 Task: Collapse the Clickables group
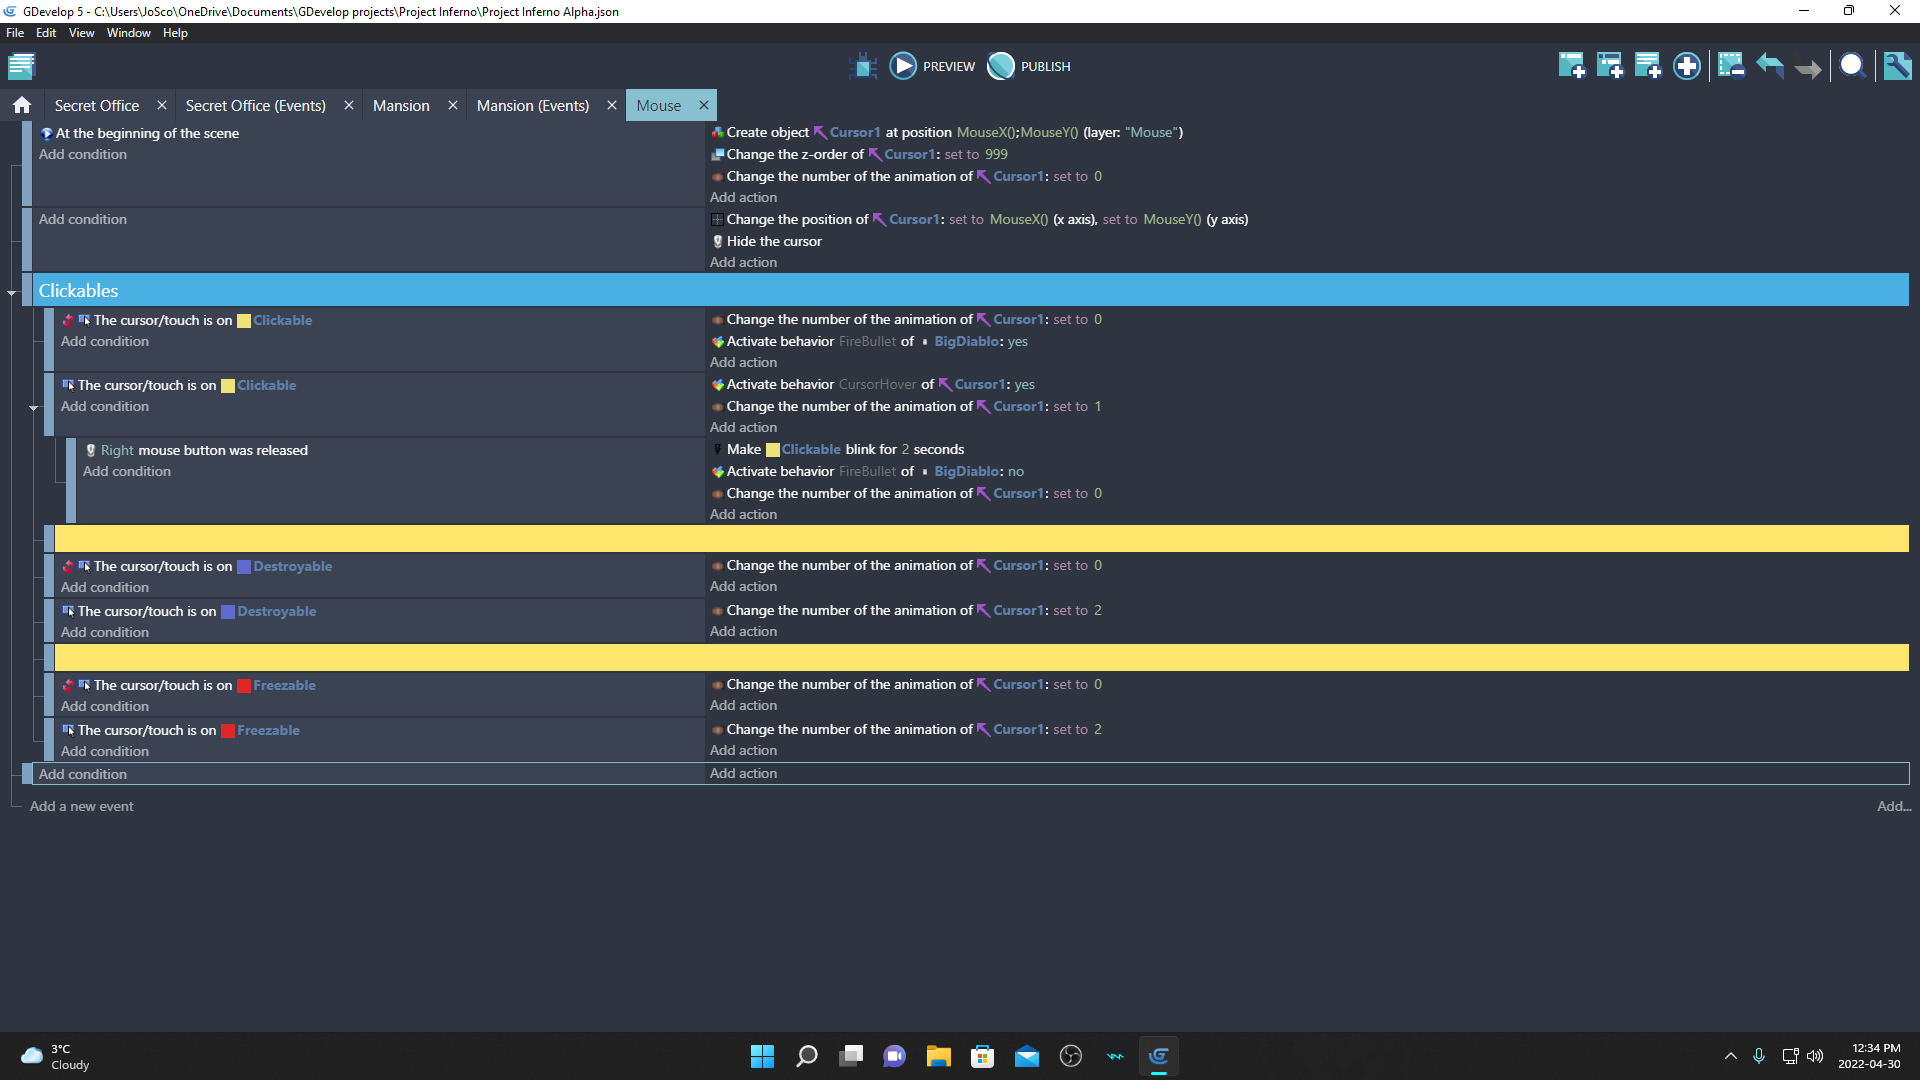[x=12, y=293]
